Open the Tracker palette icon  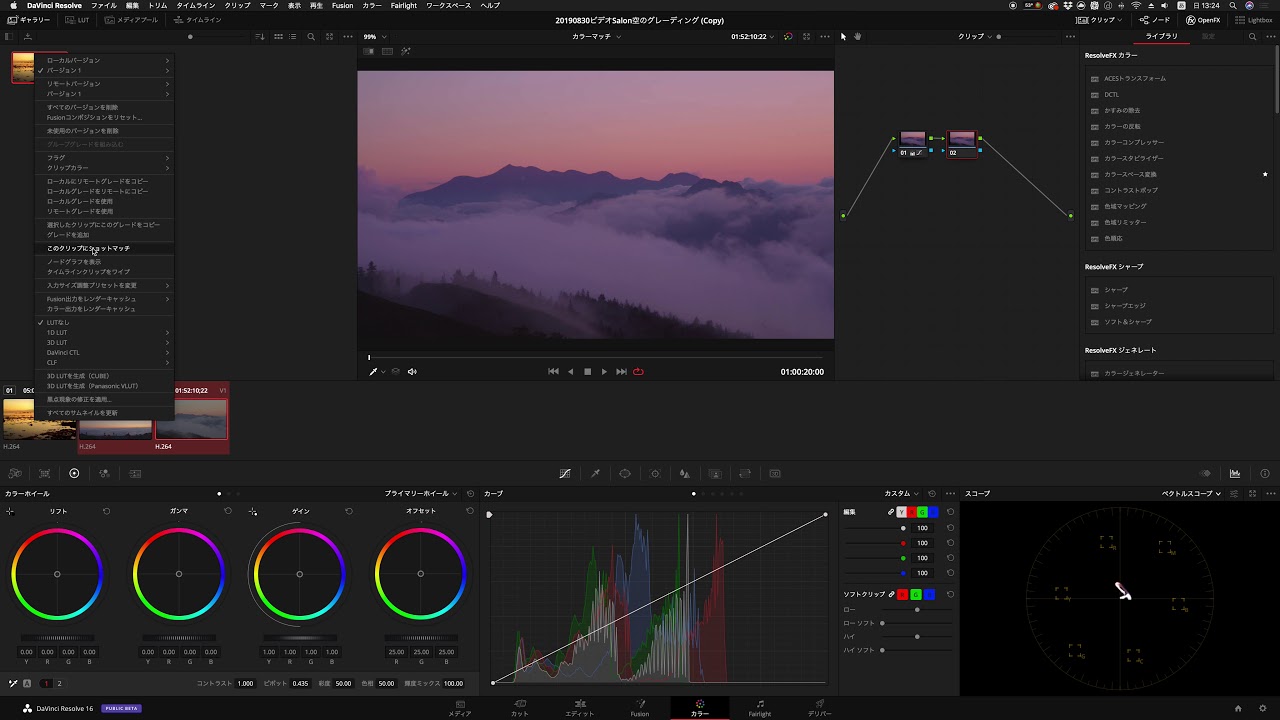(x=655, y=473)
